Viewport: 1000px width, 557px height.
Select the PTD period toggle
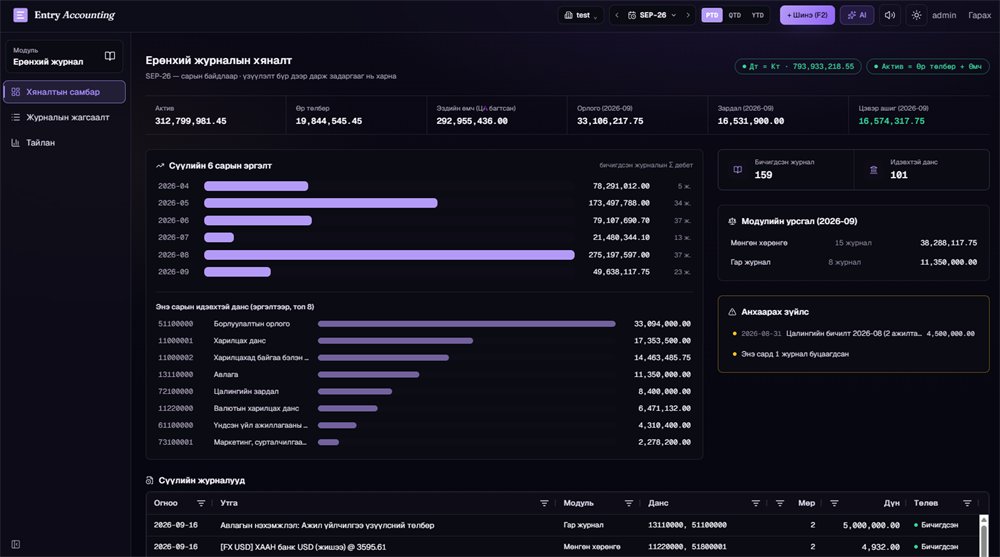(712, 15)
